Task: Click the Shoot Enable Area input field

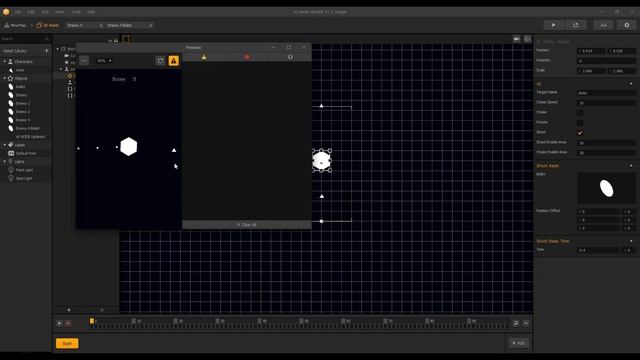Action: (x=606, y=143)
